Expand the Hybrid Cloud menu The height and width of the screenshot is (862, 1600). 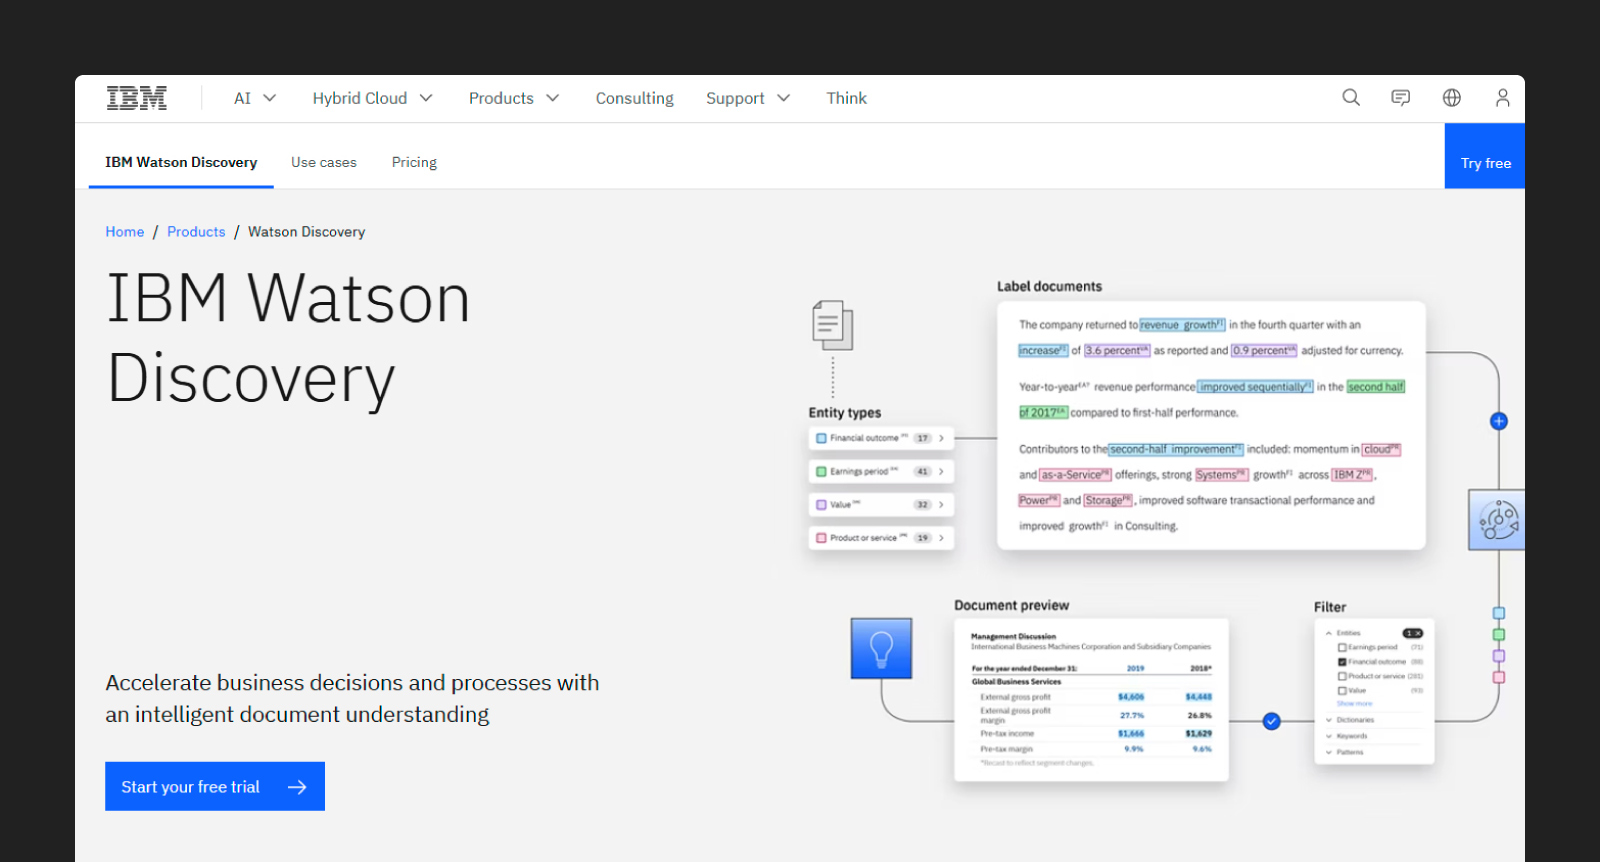(372, 98)
